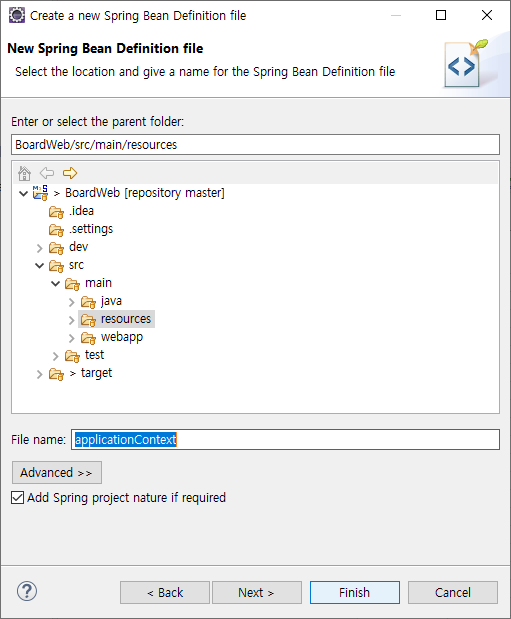
Task: Expand the test folder
Action: tap(56, 356)
